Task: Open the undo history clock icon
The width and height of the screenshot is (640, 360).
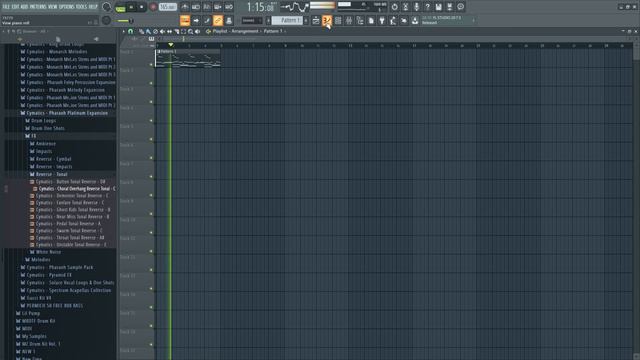Action: 394,7
